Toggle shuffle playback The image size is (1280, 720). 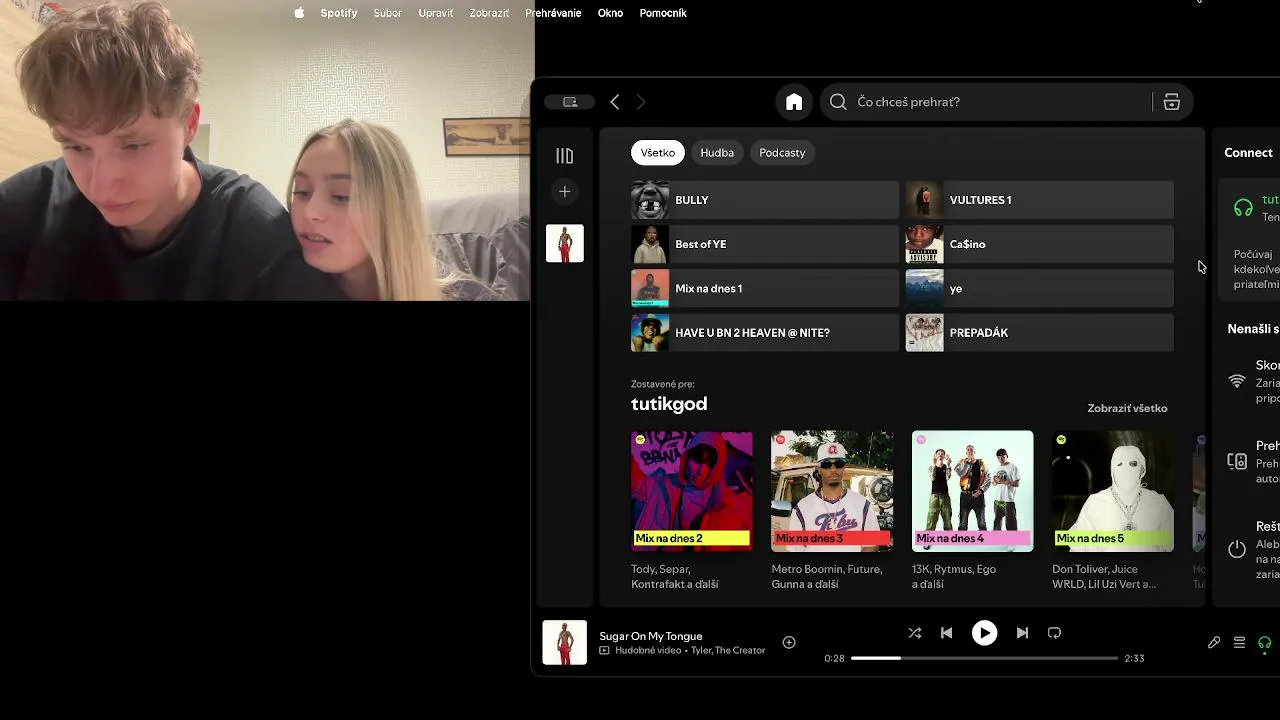coord(915,633)
